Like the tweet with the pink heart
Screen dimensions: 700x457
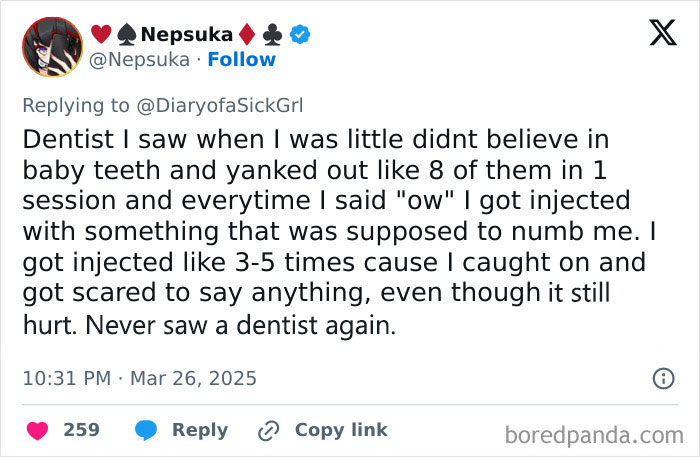tap(38, 430)
